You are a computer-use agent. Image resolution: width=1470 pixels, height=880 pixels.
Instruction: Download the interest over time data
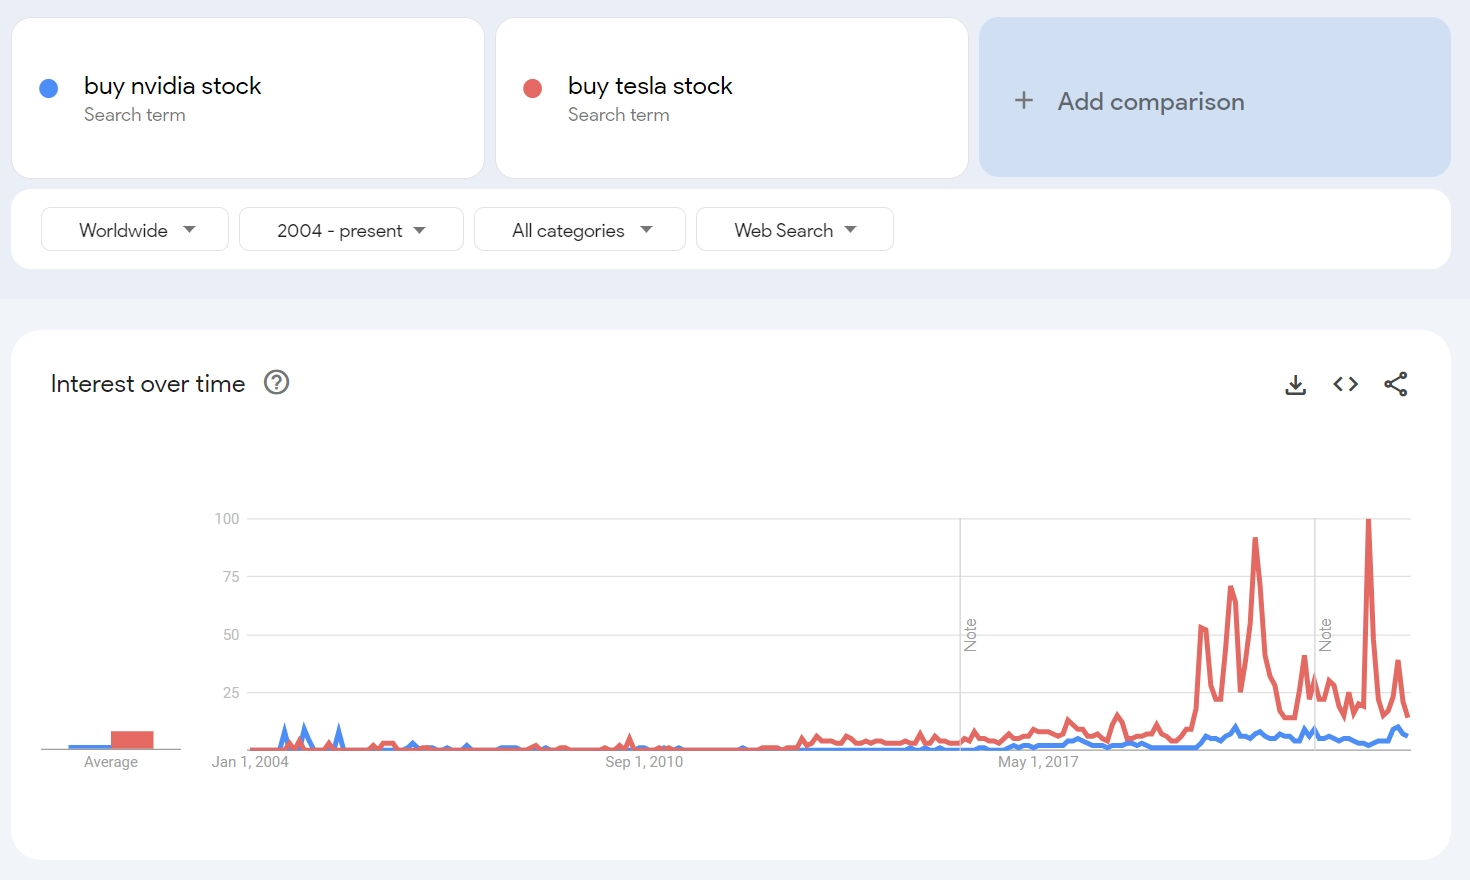click(1295, 384)
